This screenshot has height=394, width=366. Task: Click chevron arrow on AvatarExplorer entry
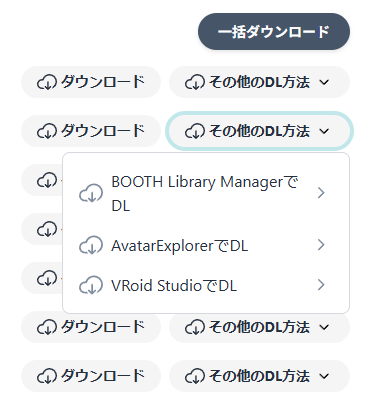(x=321, y=245)
